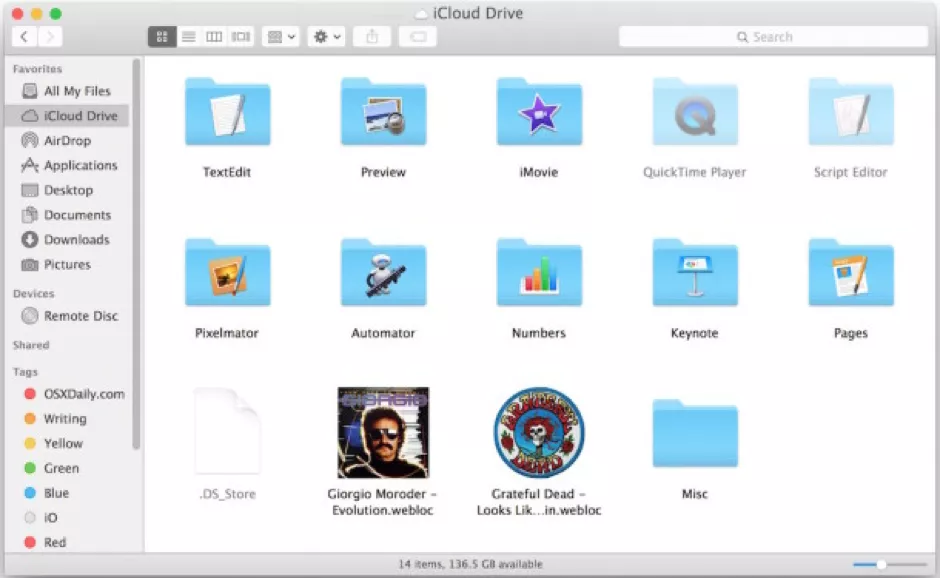Open the Action gear dropdown menu
Image resolution: width=940 pixels, height=578 pixels.
coord(323,36)
